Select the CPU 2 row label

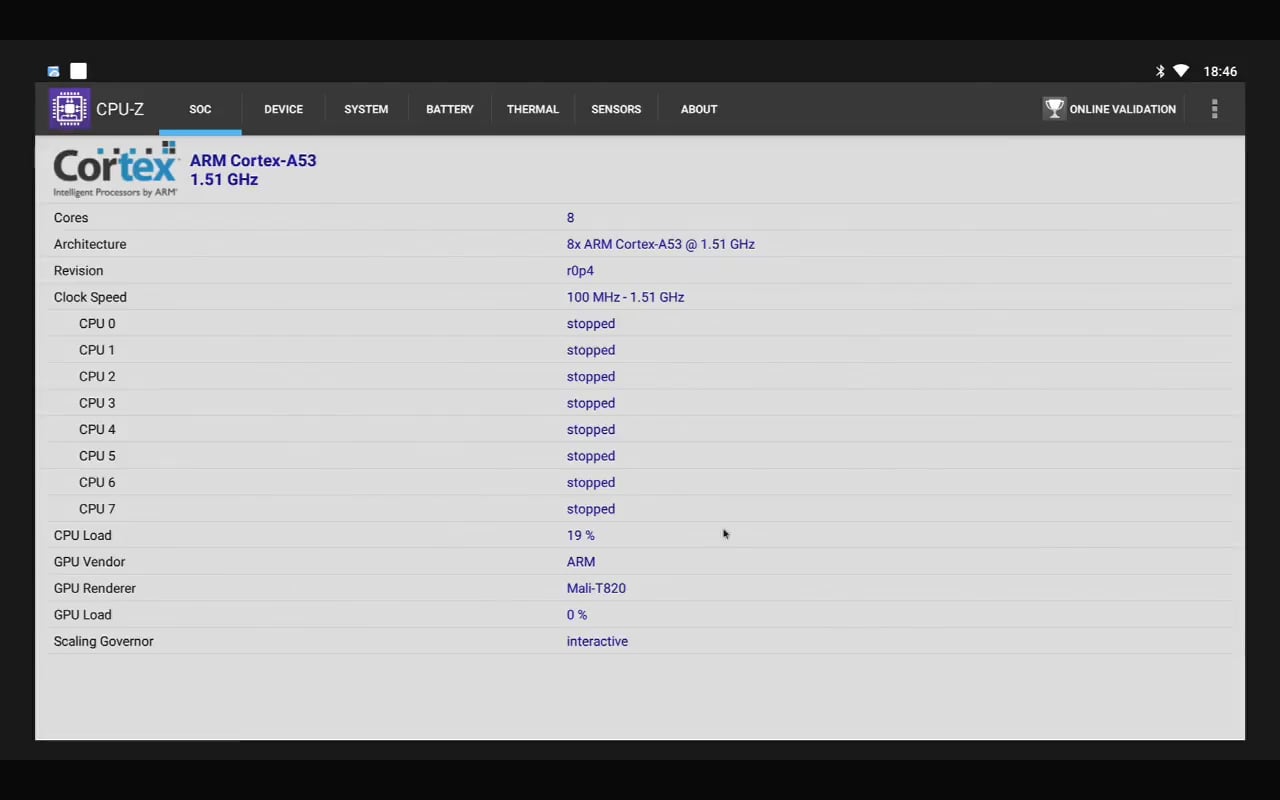point(97,377)
